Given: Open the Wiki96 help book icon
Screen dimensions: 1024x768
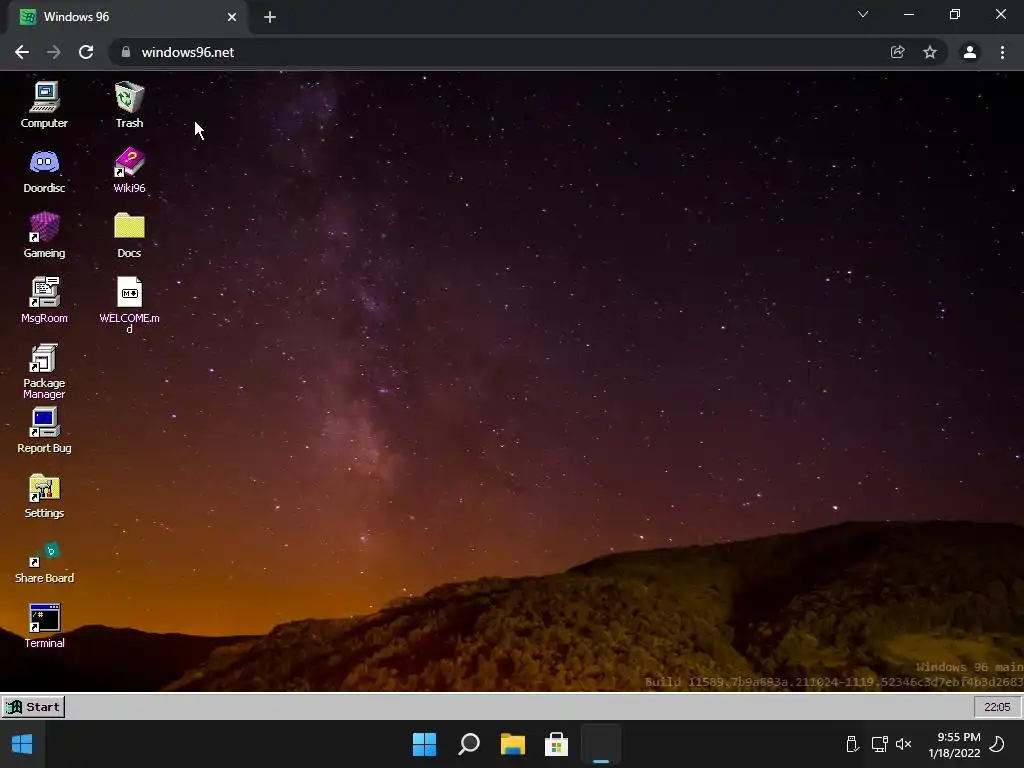Looking at the screenshot, I should 129,170.
